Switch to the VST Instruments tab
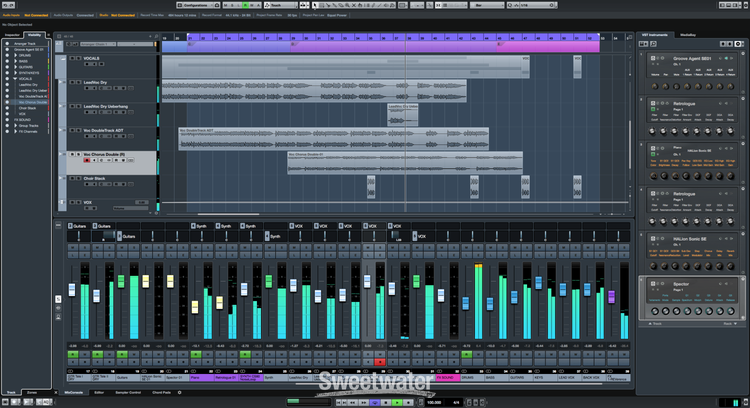Image resolution: width=750 pixels, height=408 pixels. coord(655,35)
